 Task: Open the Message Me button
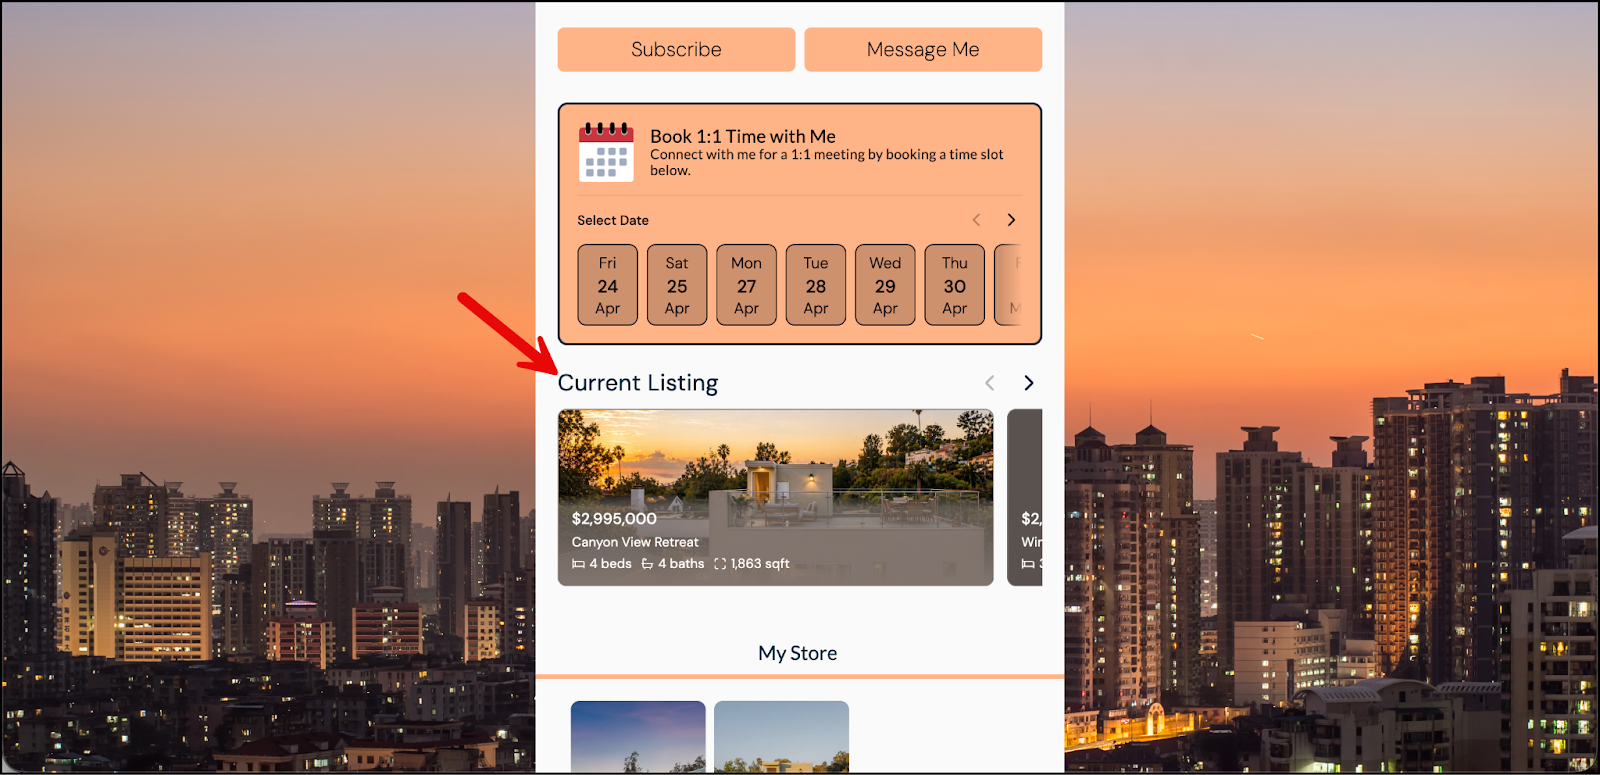point(923,49)
